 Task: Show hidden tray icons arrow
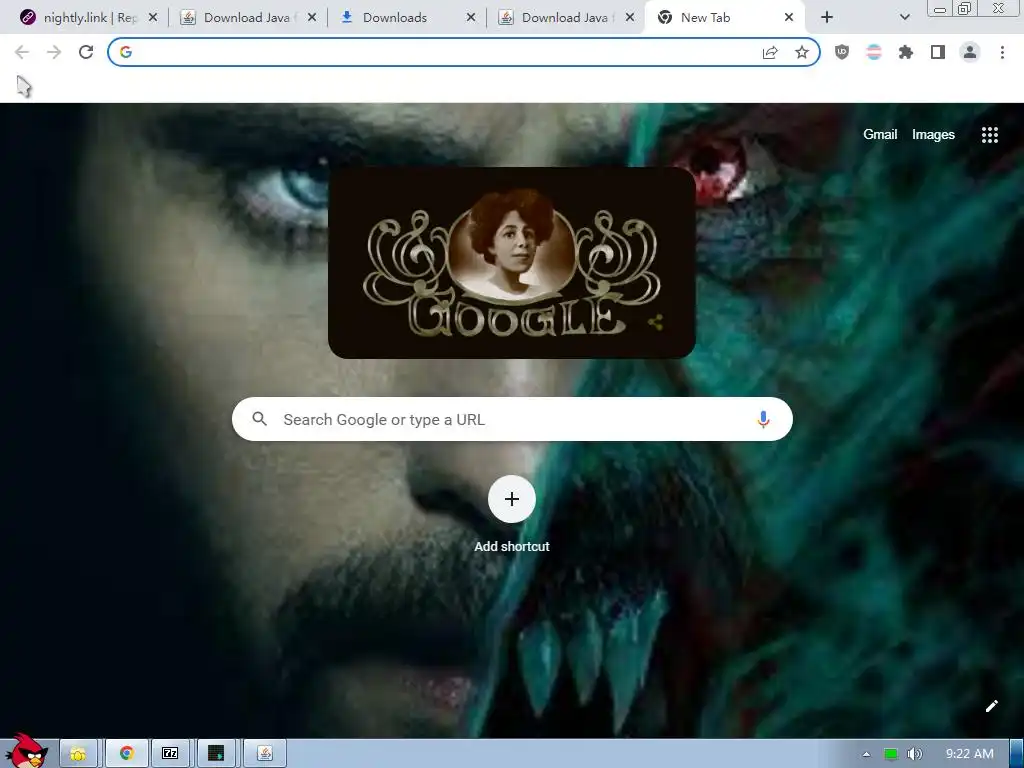click(x=867, y=754)
